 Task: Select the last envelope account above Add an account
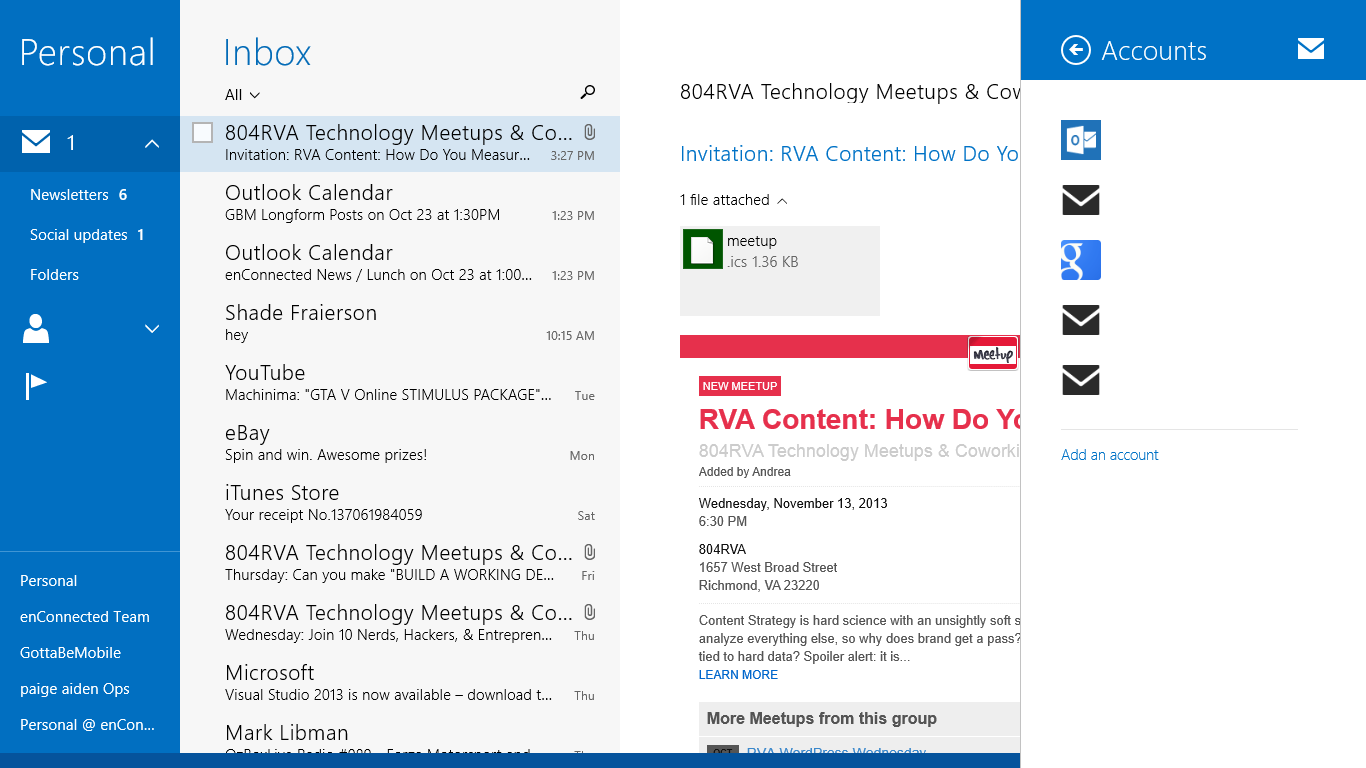pyautogui.click(x=1081, y=380)
